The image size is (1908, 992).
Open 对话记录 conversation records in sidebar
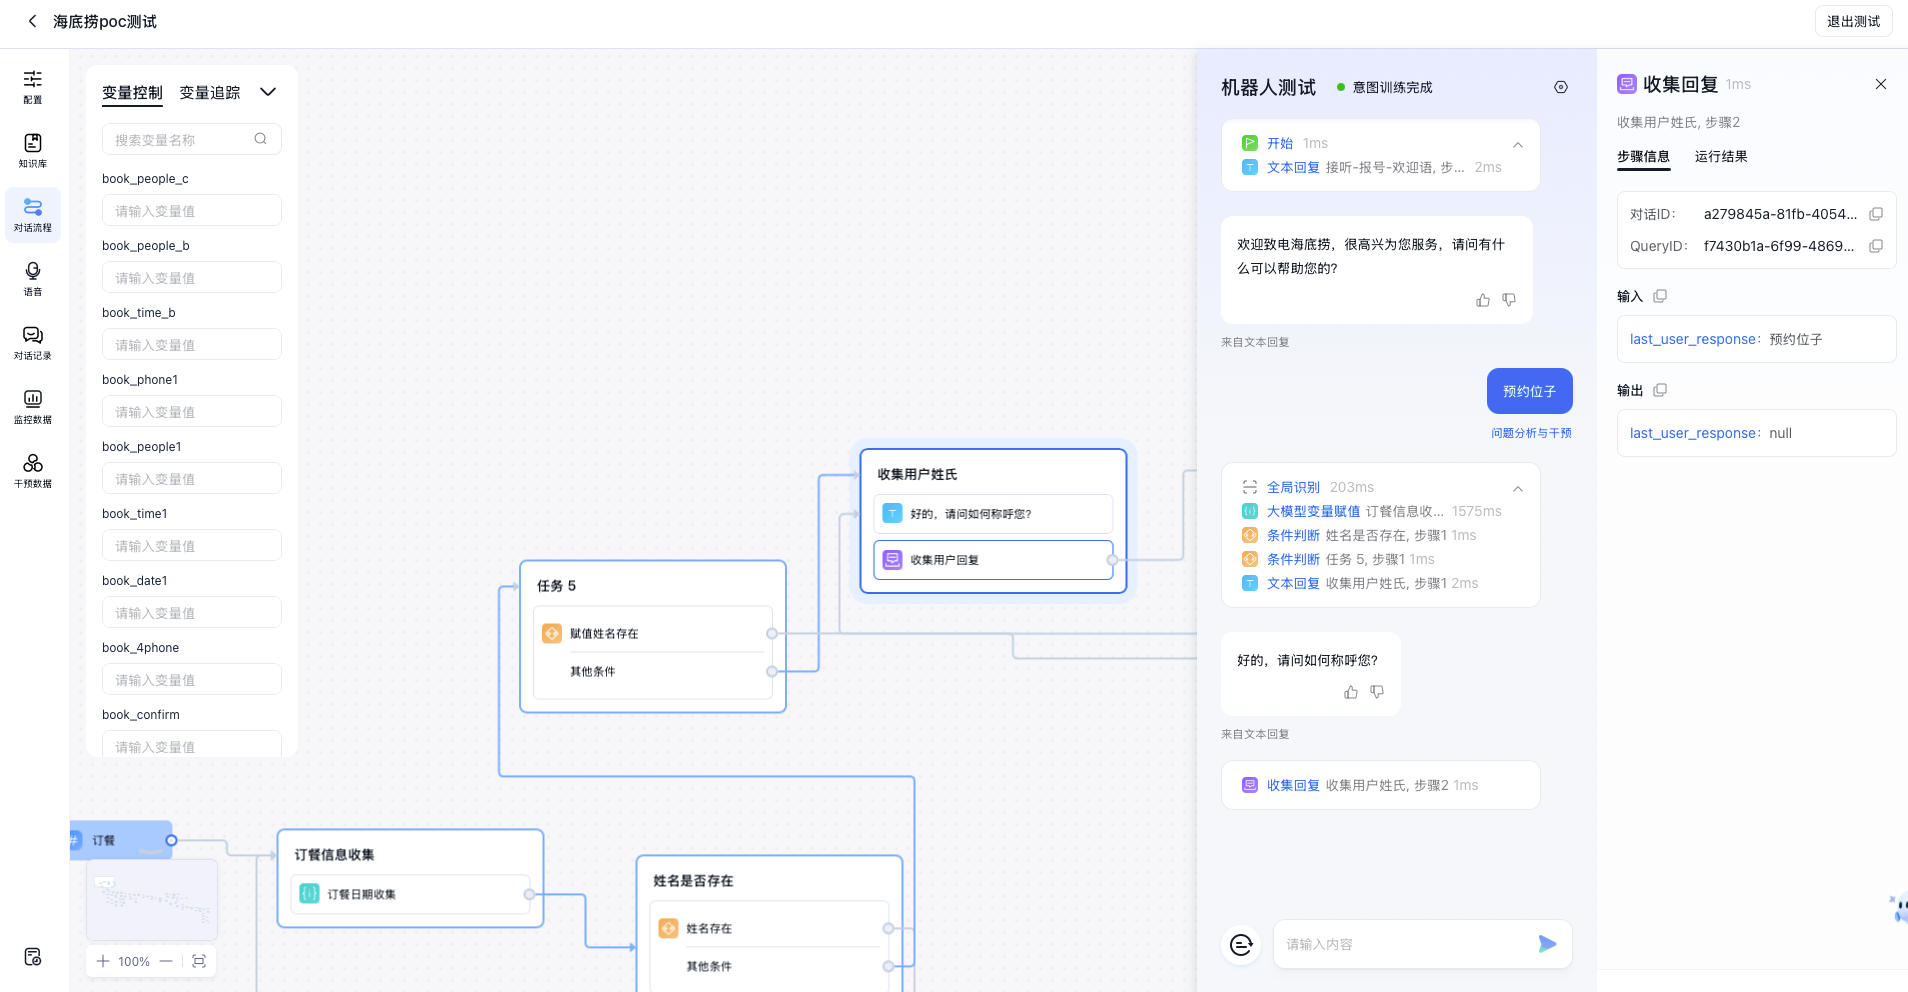pos(33,342)
